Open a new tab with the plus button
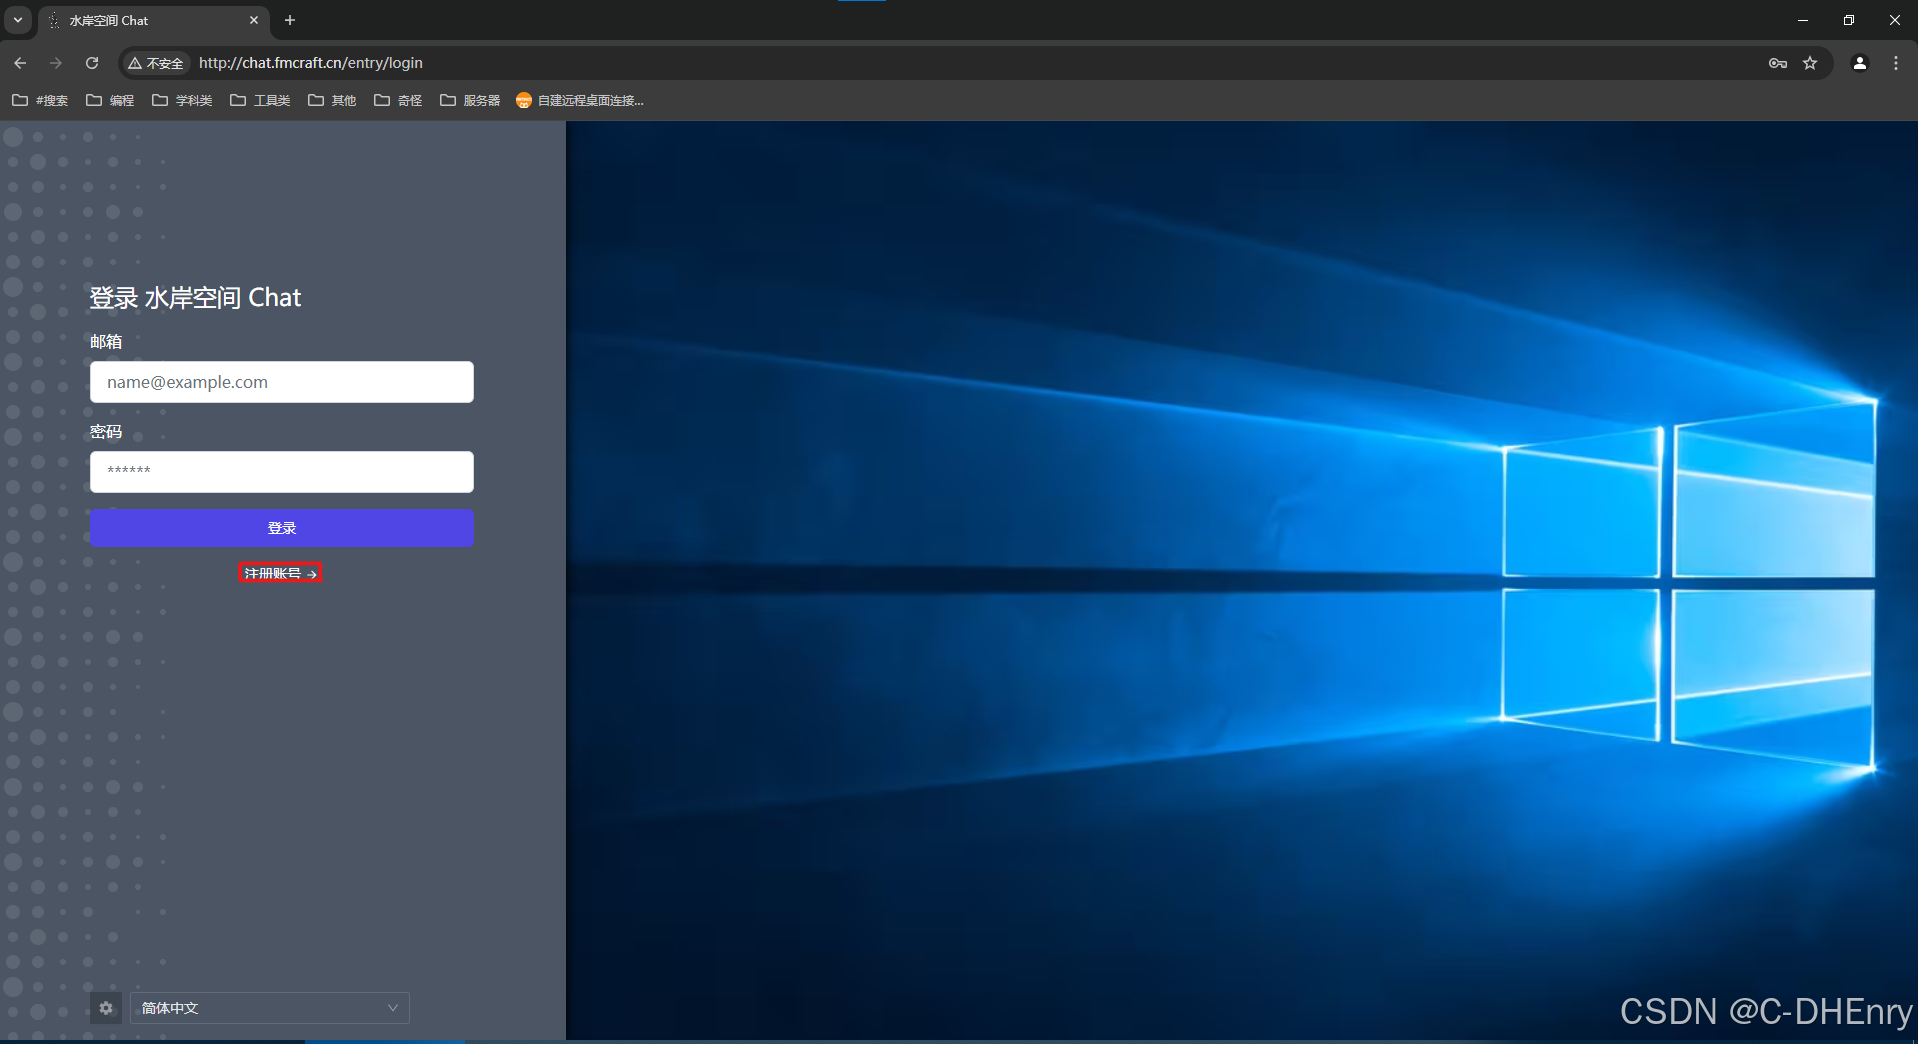1918x1044 pixels. pyautogui.click(x=290, y=20)
